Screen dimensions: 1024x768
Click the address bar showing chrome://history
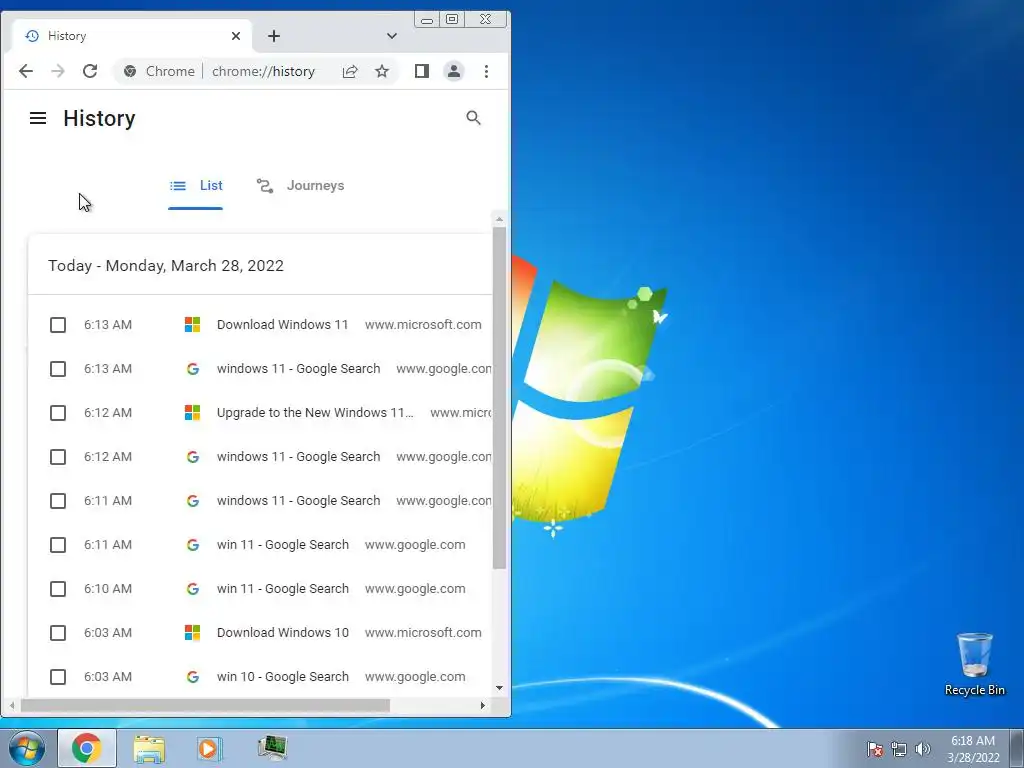click(x=263, y=71)
